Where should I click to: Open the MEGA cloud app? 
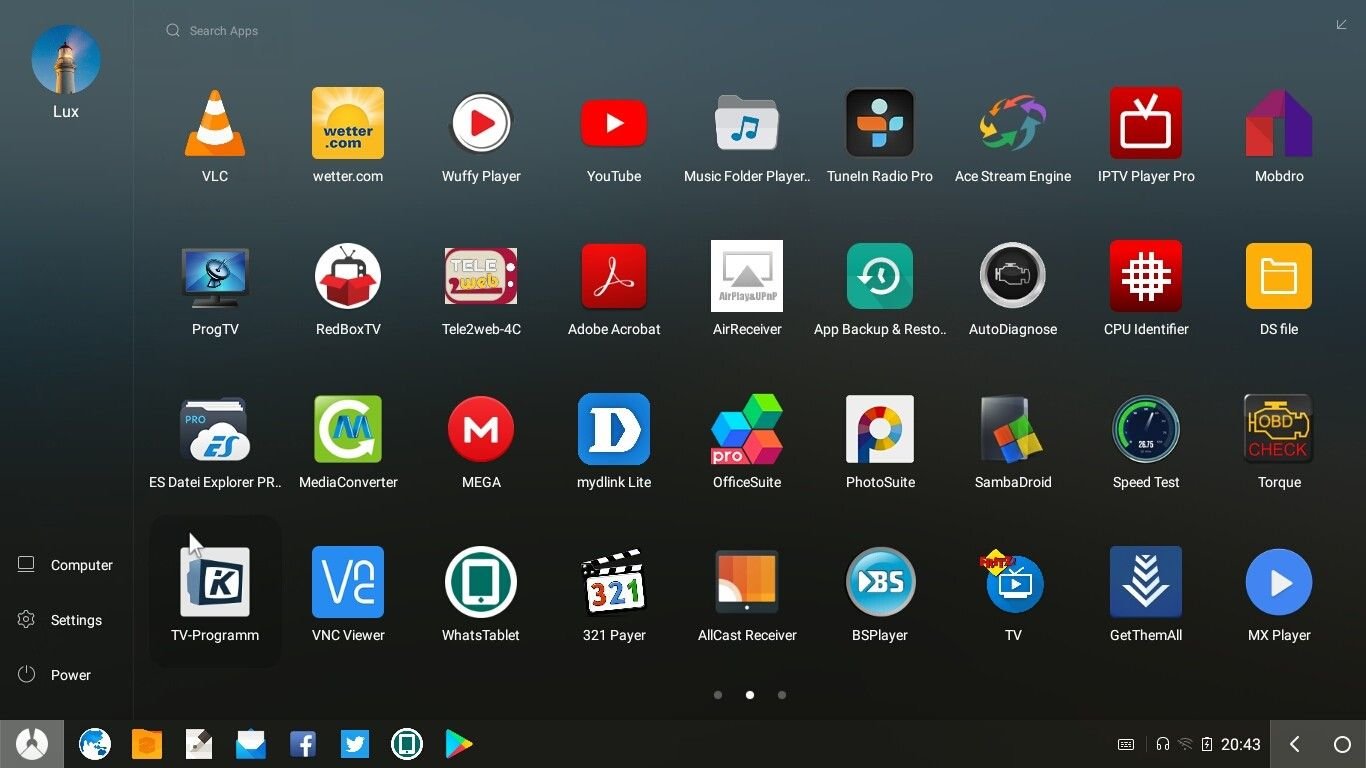[x=481, y=429]
